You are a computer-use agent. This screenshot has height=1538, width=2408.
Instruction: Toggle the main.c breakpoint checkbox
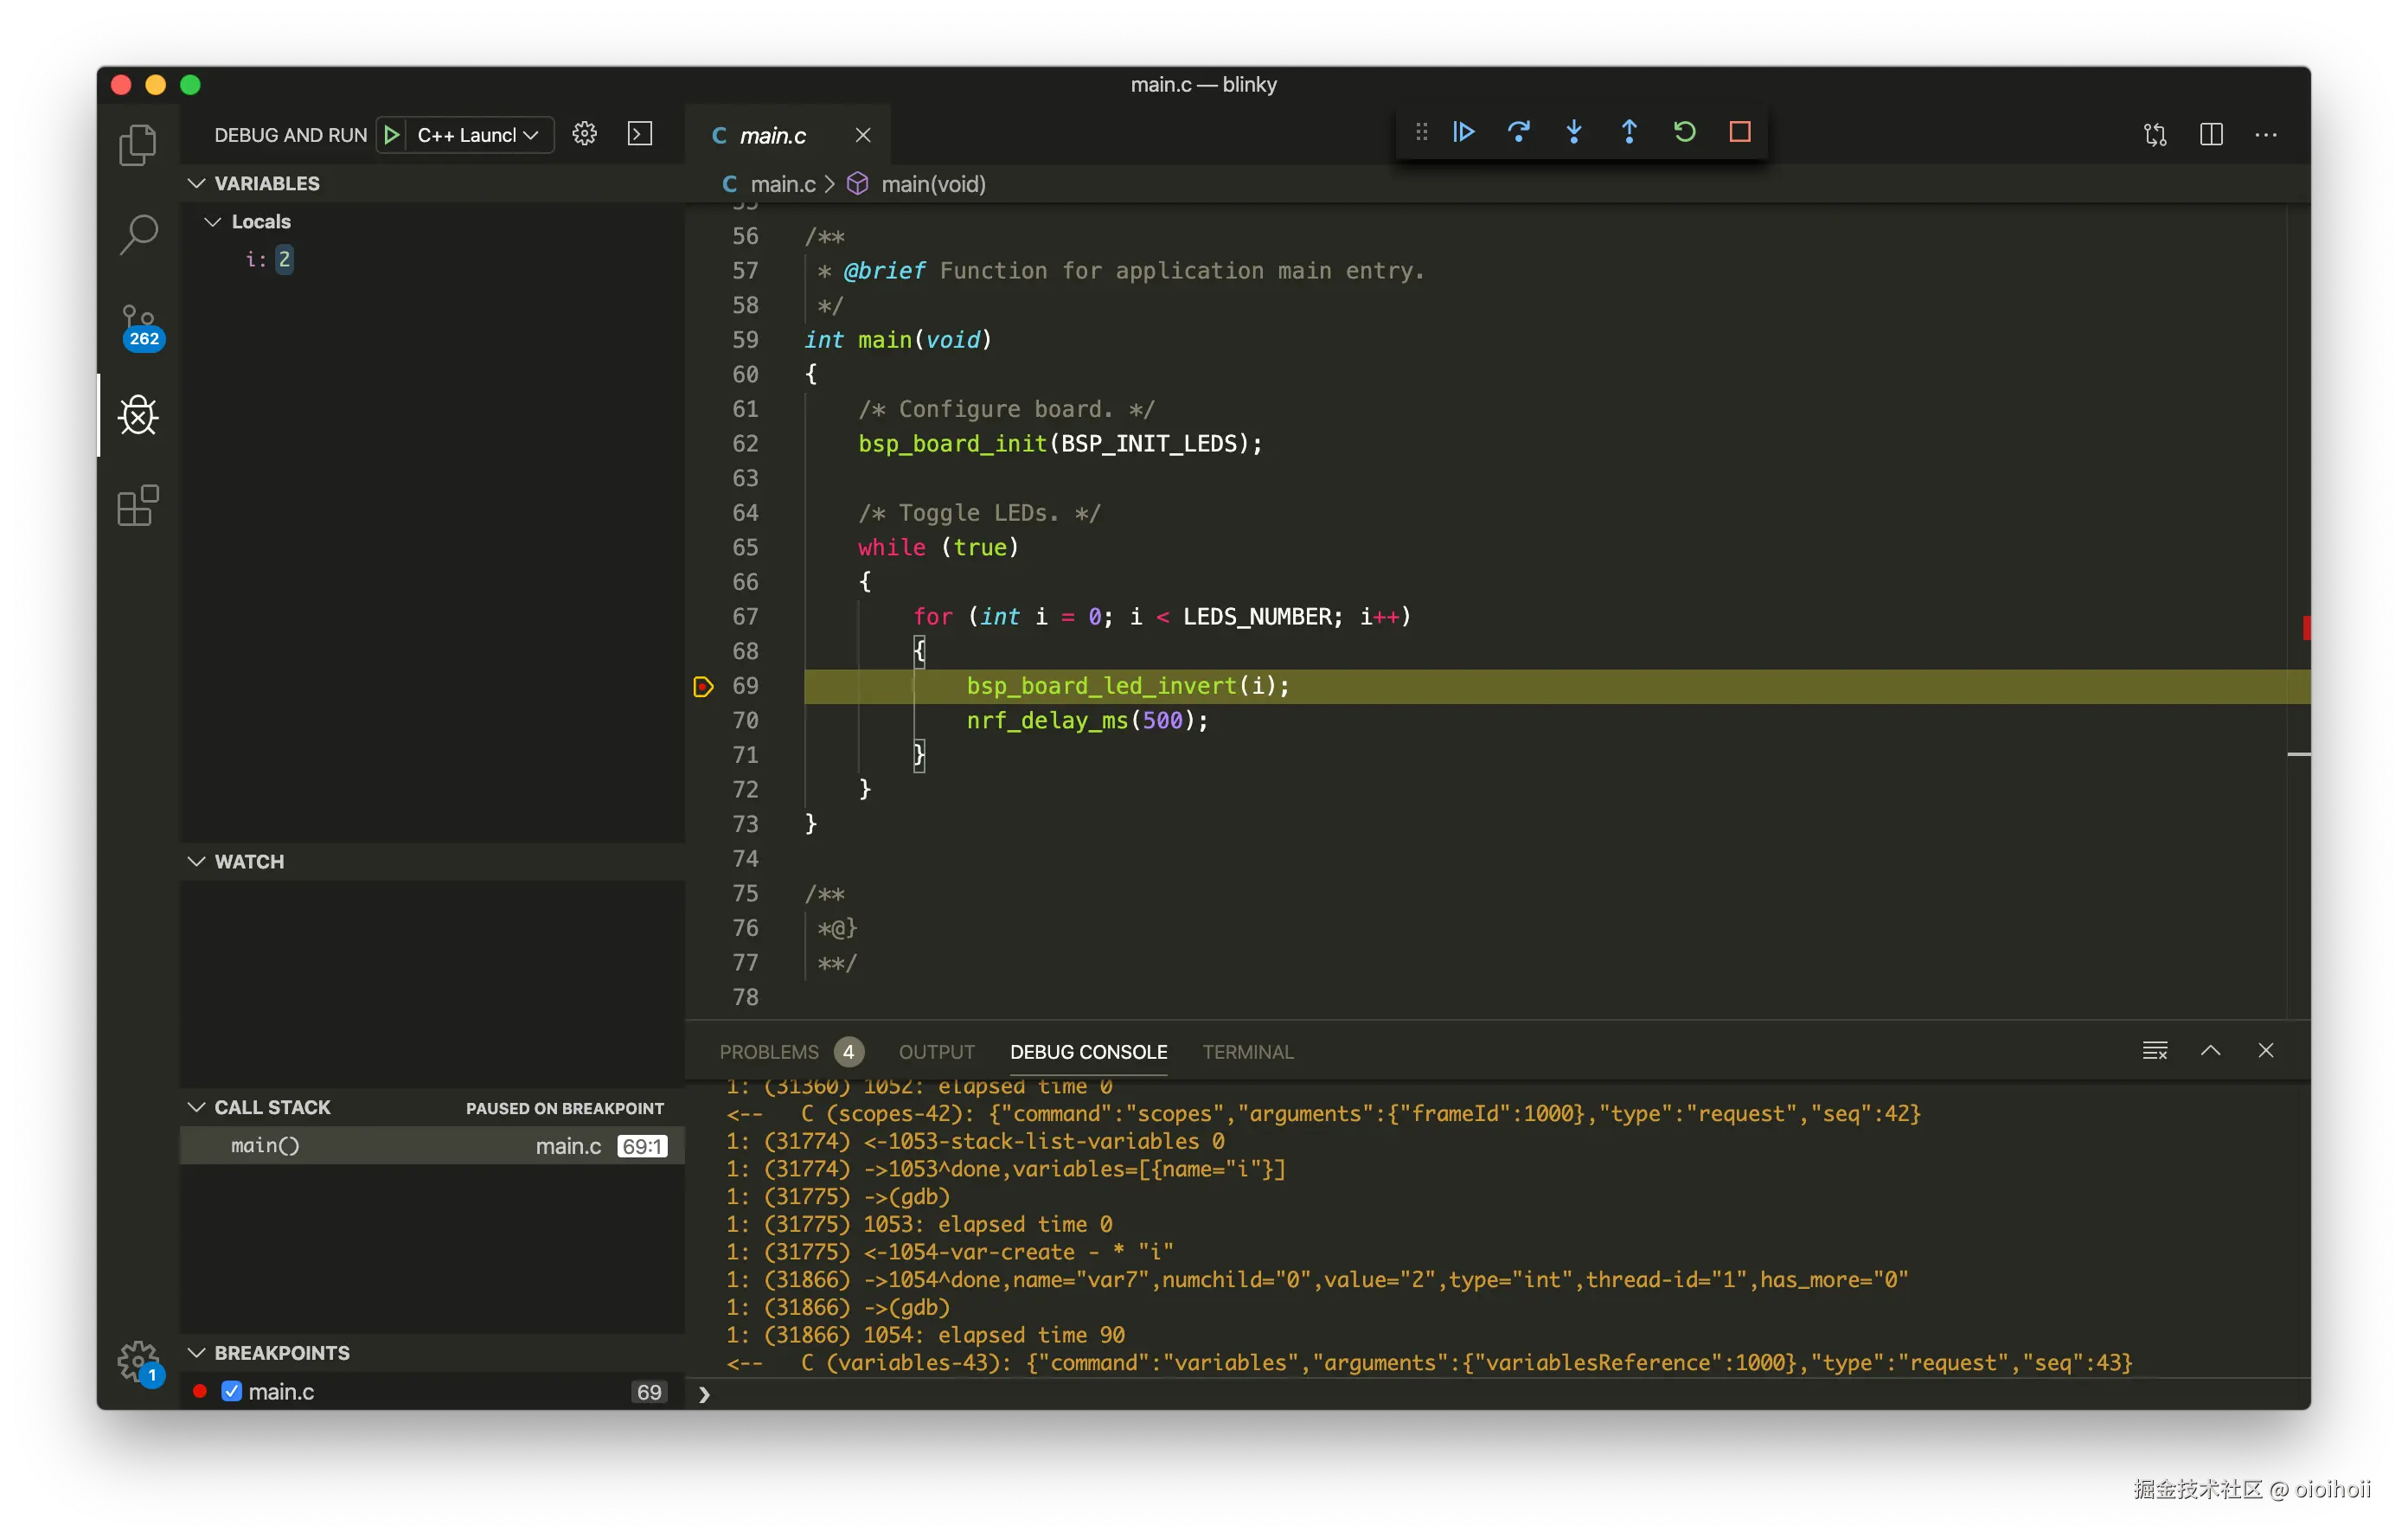(231, 1391)
